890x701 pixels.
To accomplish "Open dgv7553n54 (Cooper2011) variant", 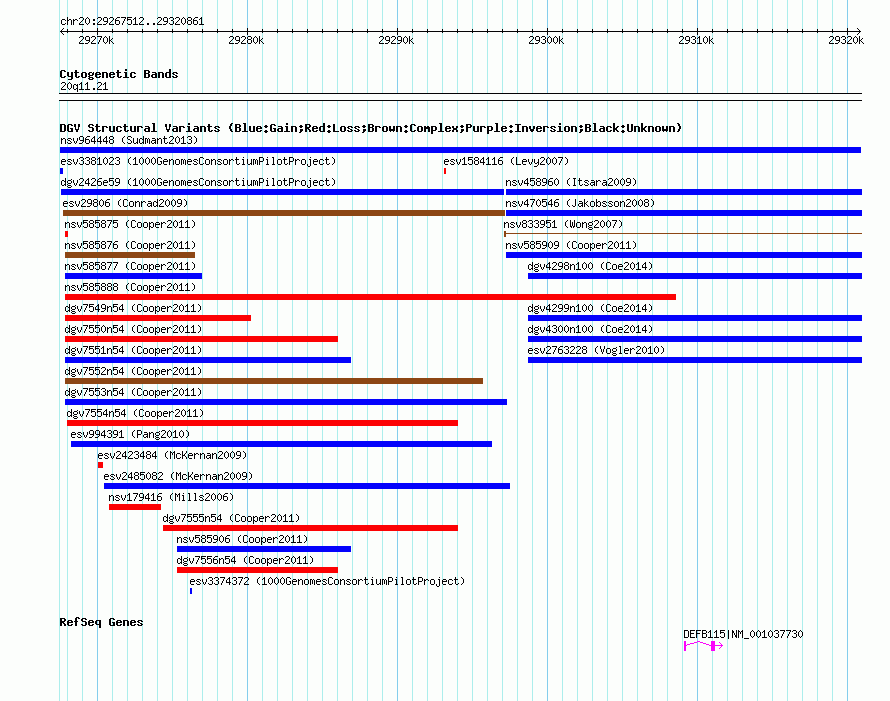I will tap(133, 392).
